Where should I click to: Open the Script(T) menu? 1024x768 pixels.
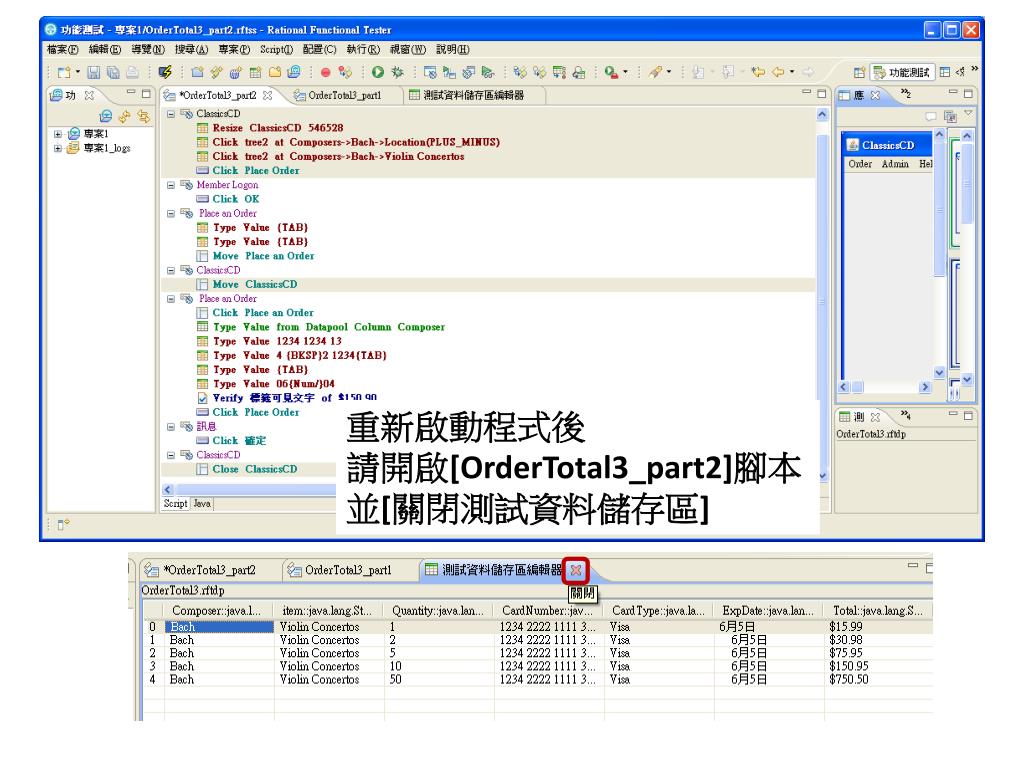(276, 50)
